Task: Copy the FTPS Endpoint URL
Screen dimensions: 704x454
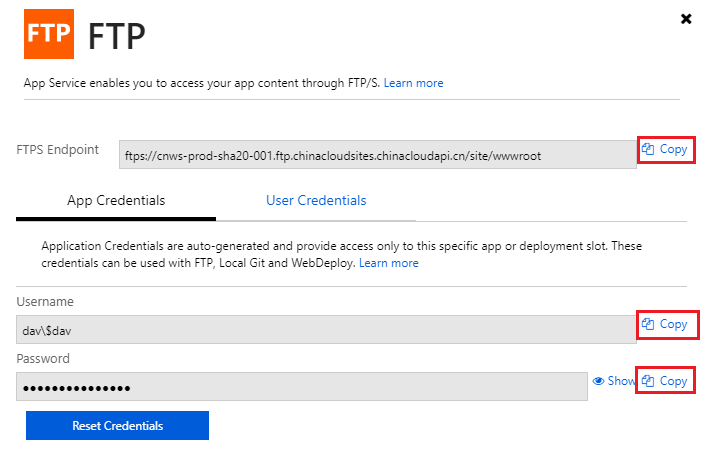Action: point(666,150)
